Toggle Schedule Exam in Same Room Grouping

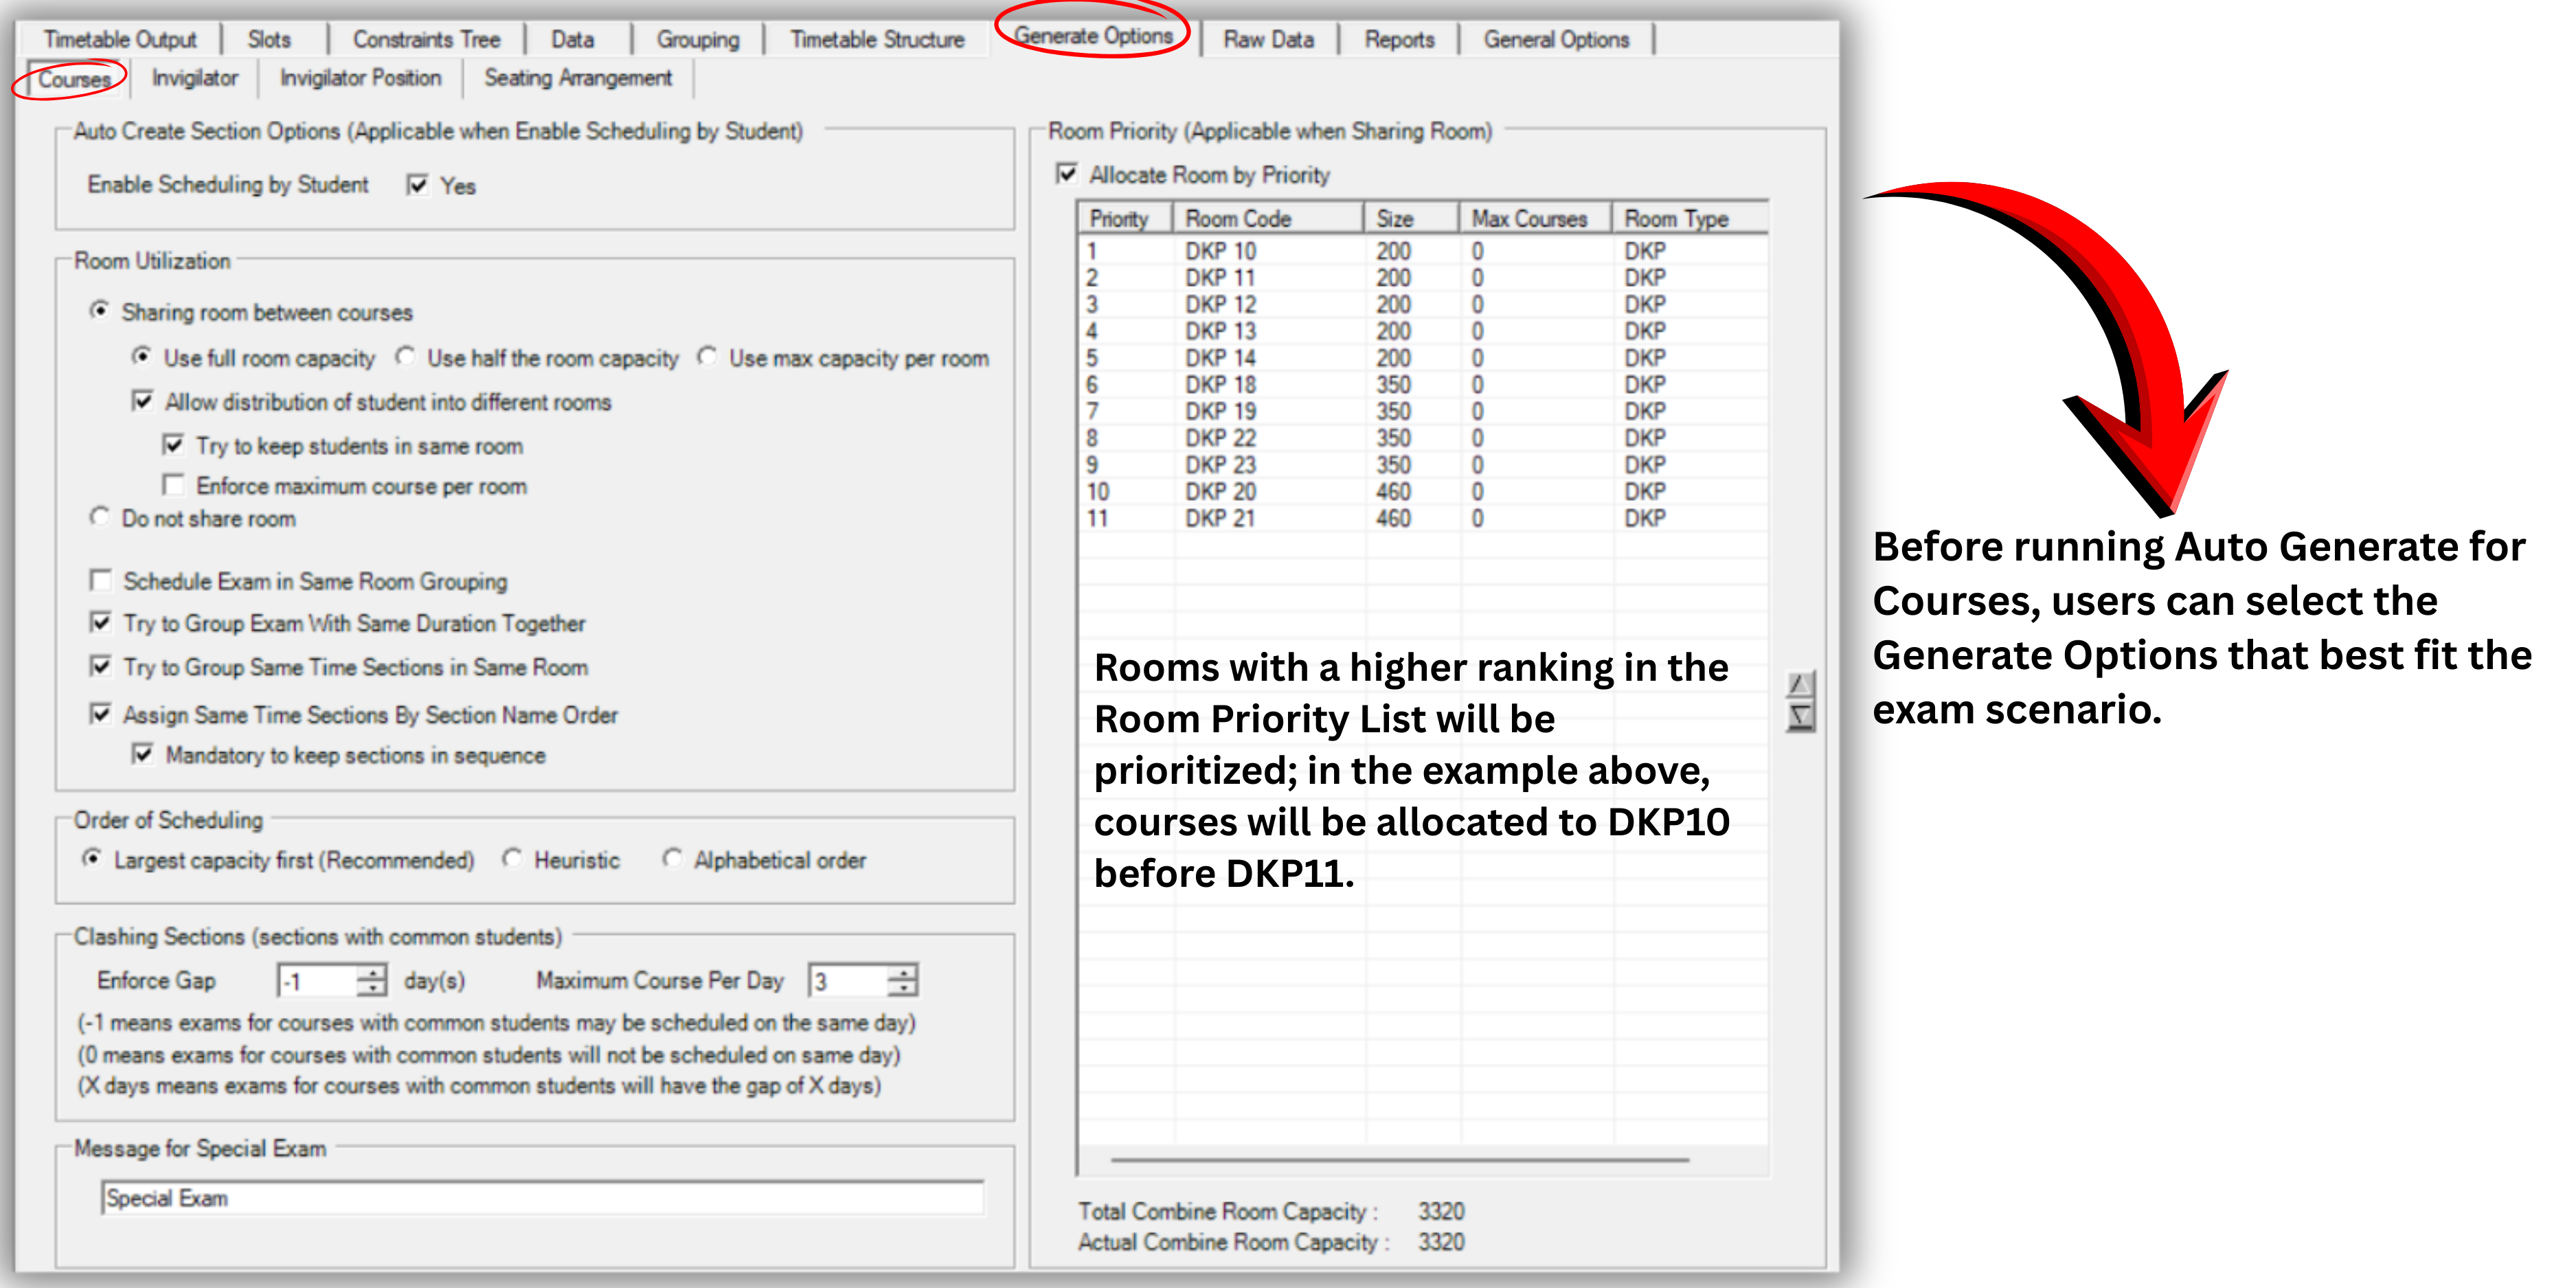100,581
